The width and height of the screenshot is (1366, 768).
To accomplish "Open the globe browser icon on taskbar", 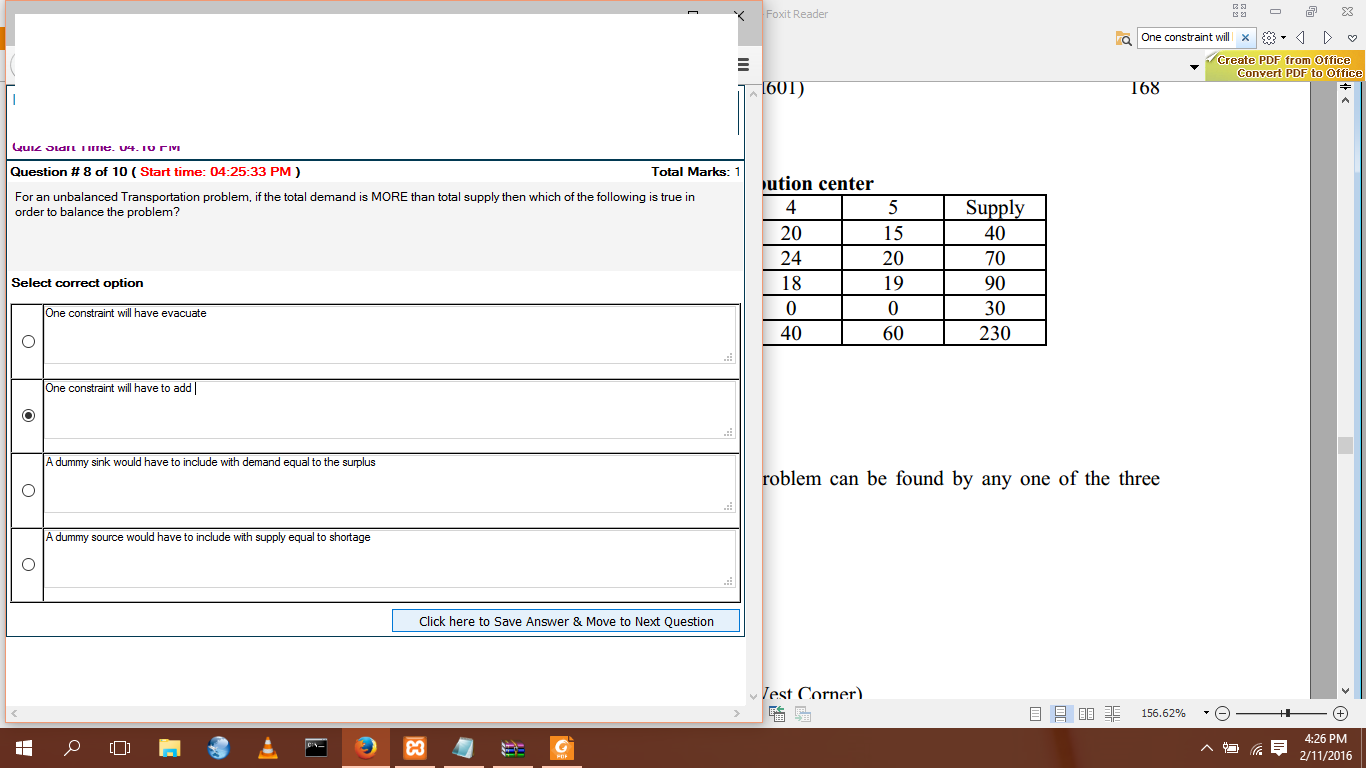I will [x=219, y=748].
